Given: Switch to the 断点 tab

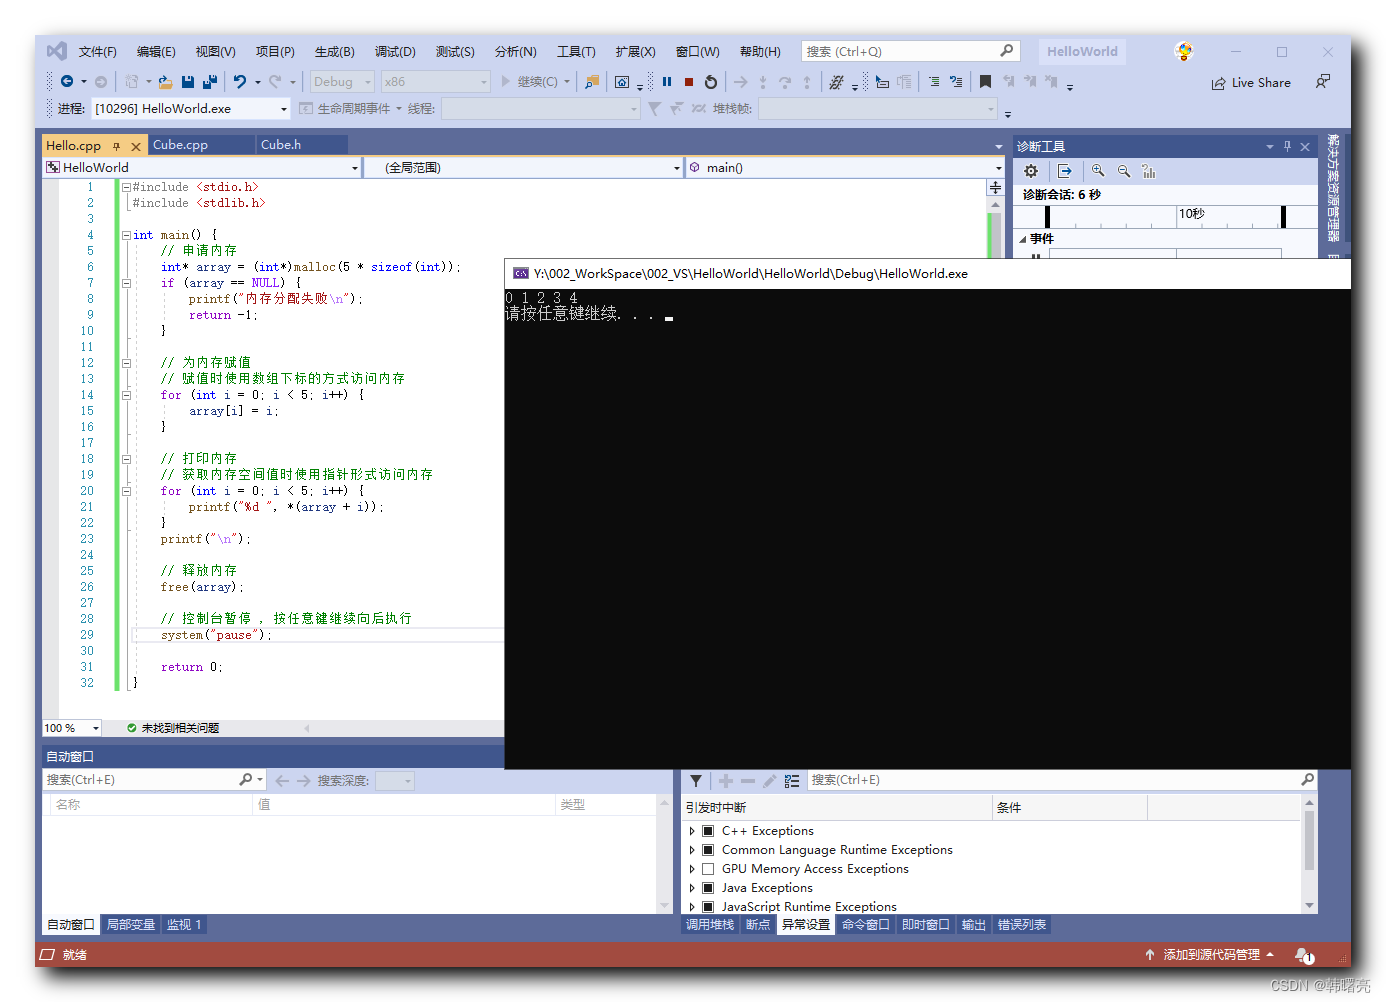Looking at the screenshot, I should pos(758,925).
